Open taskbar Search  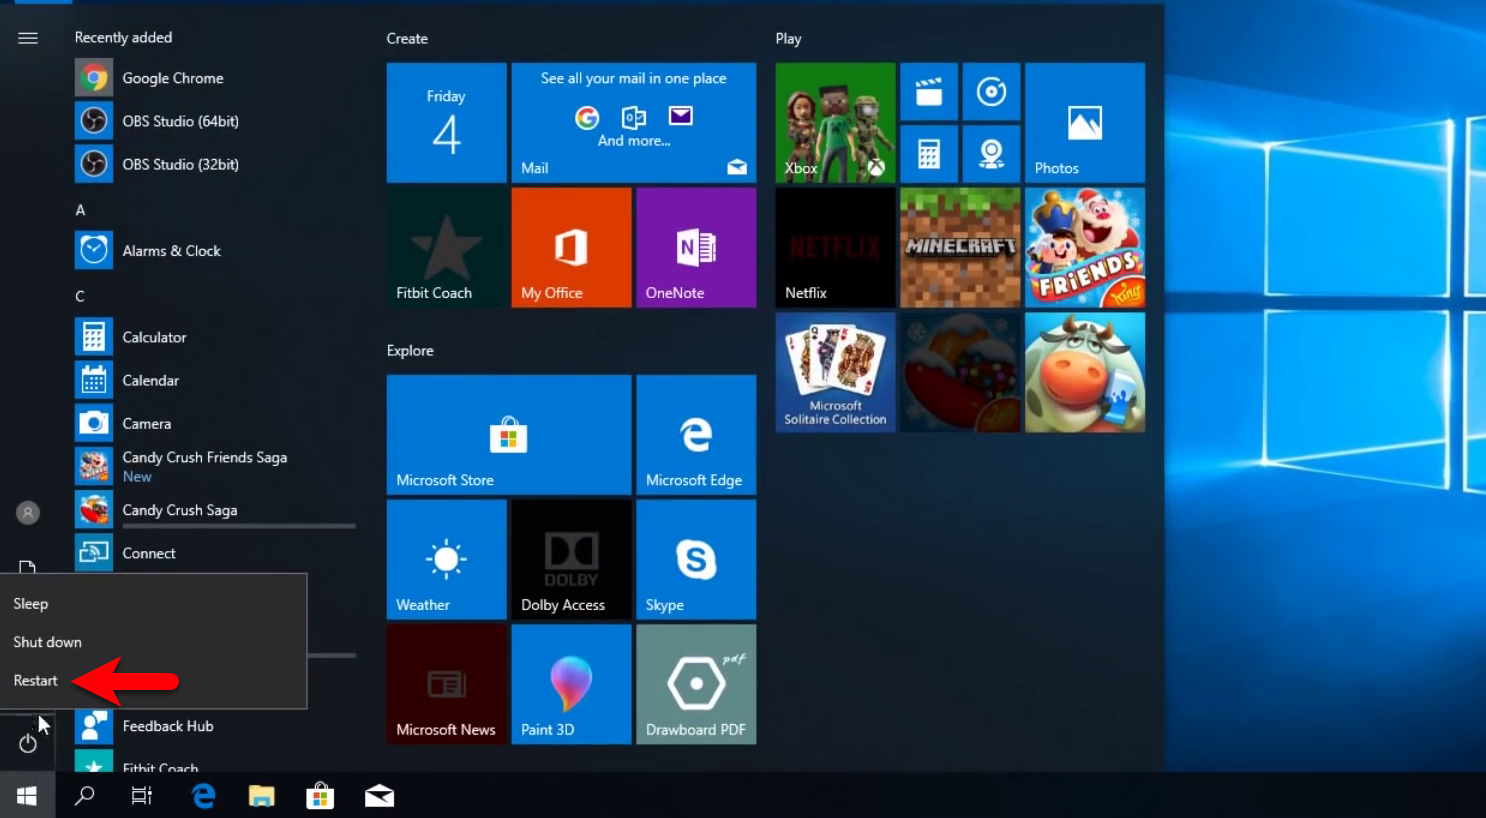tap(85, 796)
